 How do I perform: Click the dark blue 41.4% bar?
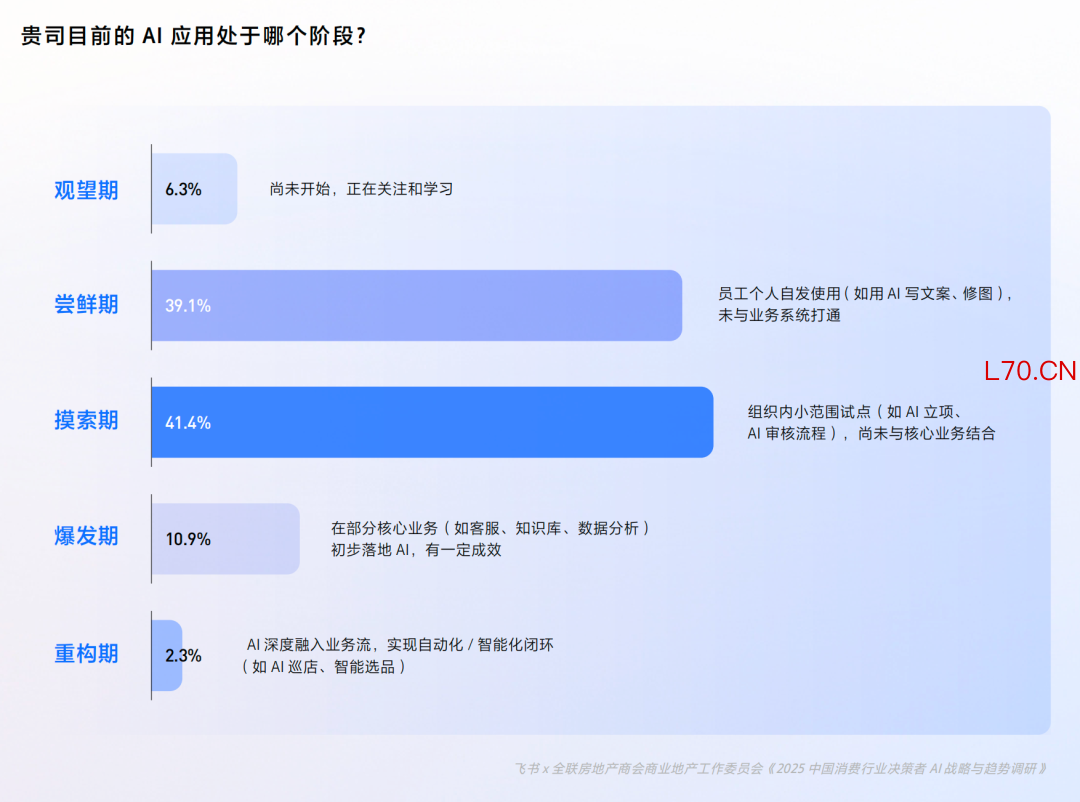[432, 422]
